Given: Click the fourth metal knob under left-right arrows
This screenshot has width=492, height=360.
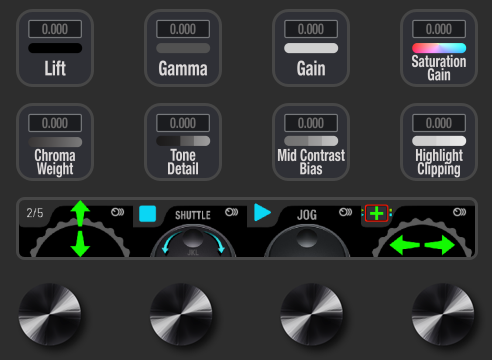Looking at the screenshot, I should [x=443, y=314].
